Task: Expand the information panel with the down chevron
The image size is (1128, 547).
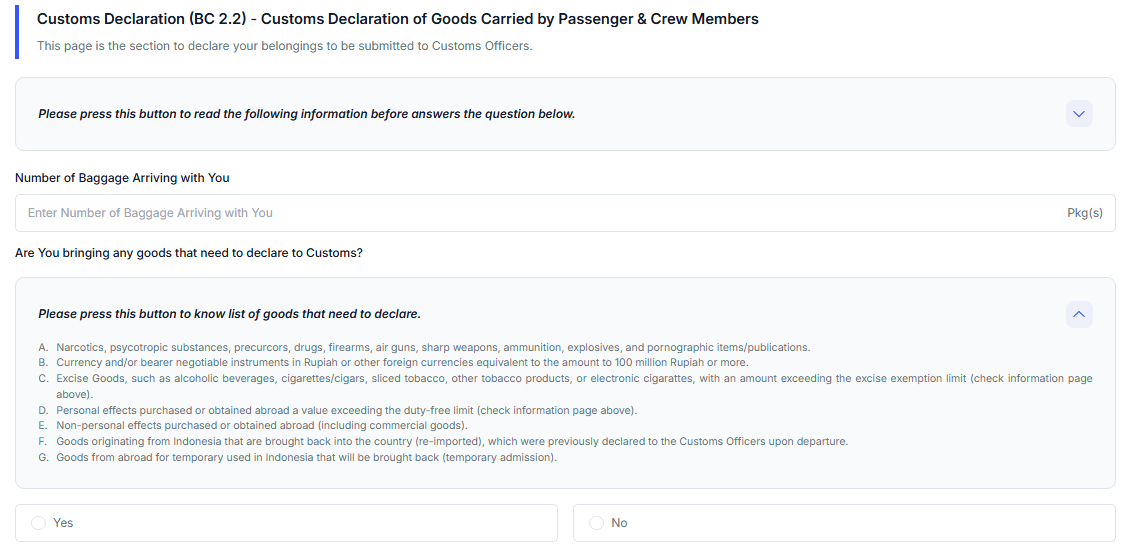Action: point(1079,114)
